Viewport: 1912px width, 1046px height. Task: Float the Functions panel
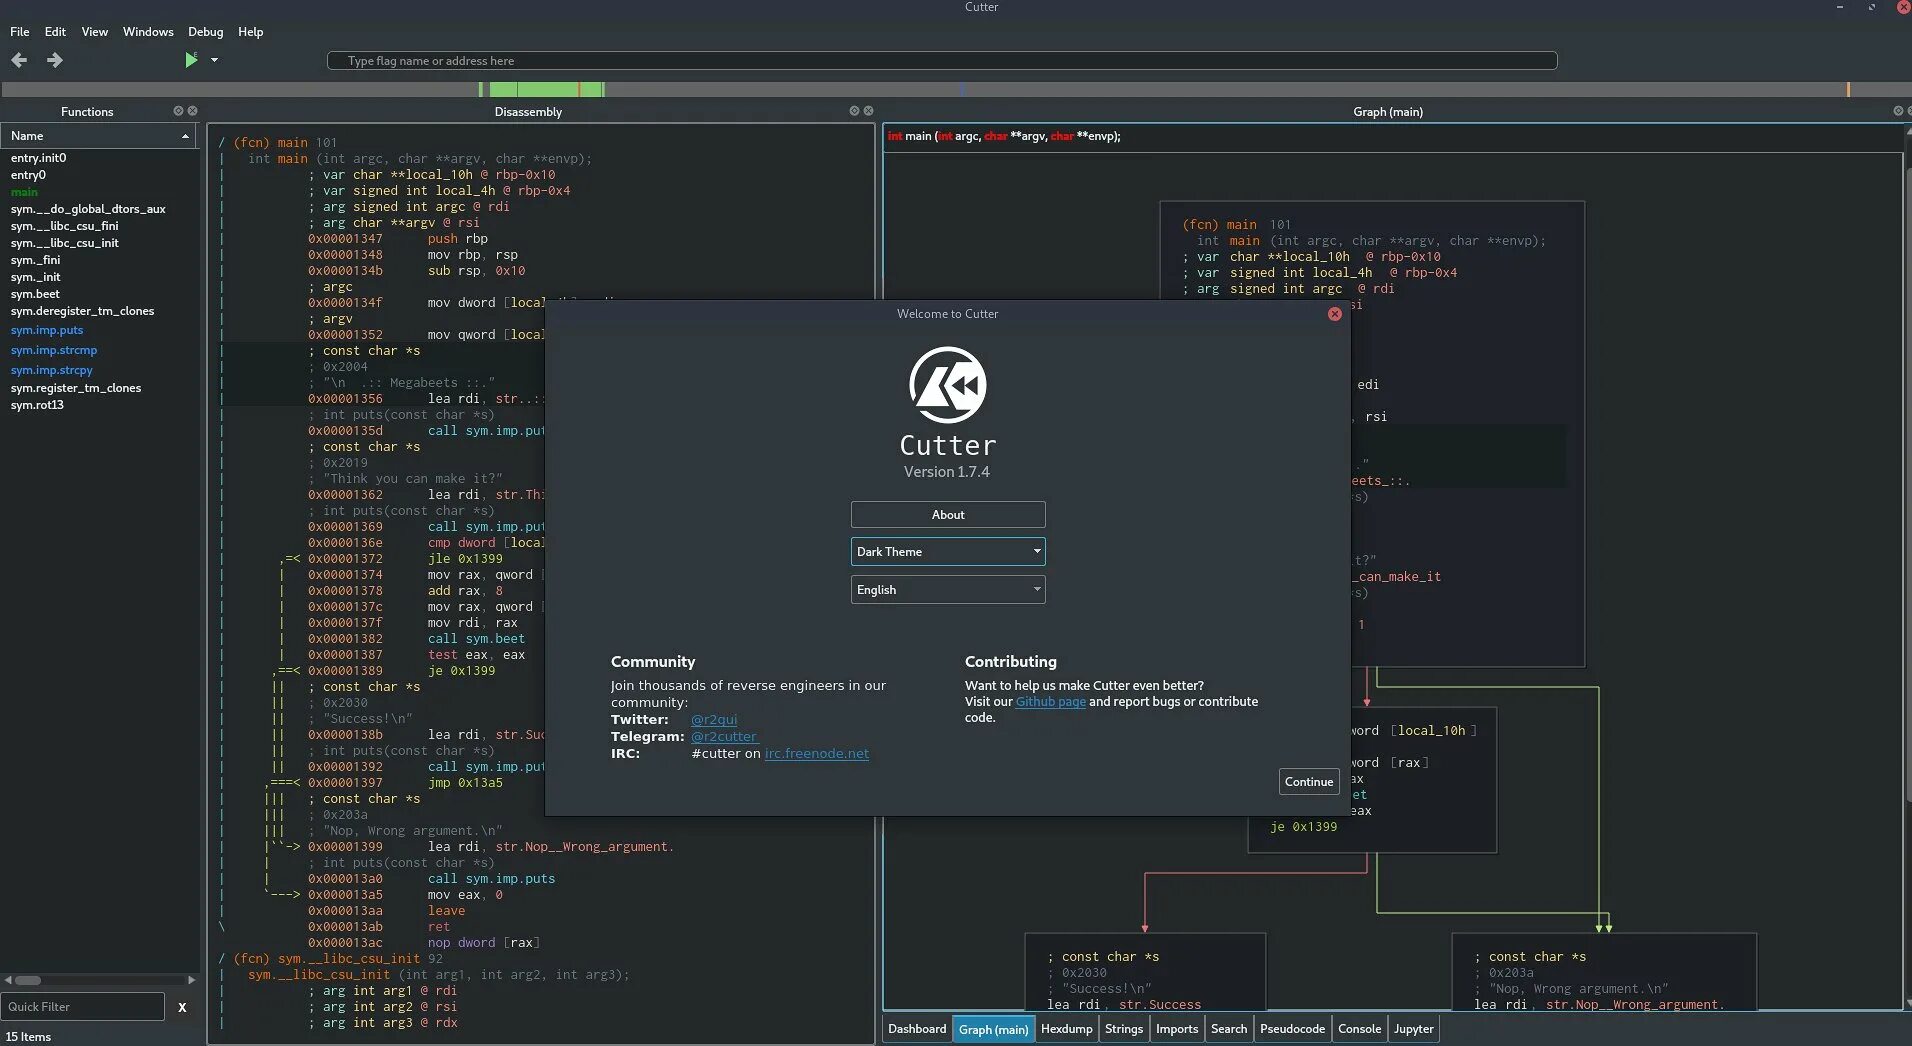[178, 111]
